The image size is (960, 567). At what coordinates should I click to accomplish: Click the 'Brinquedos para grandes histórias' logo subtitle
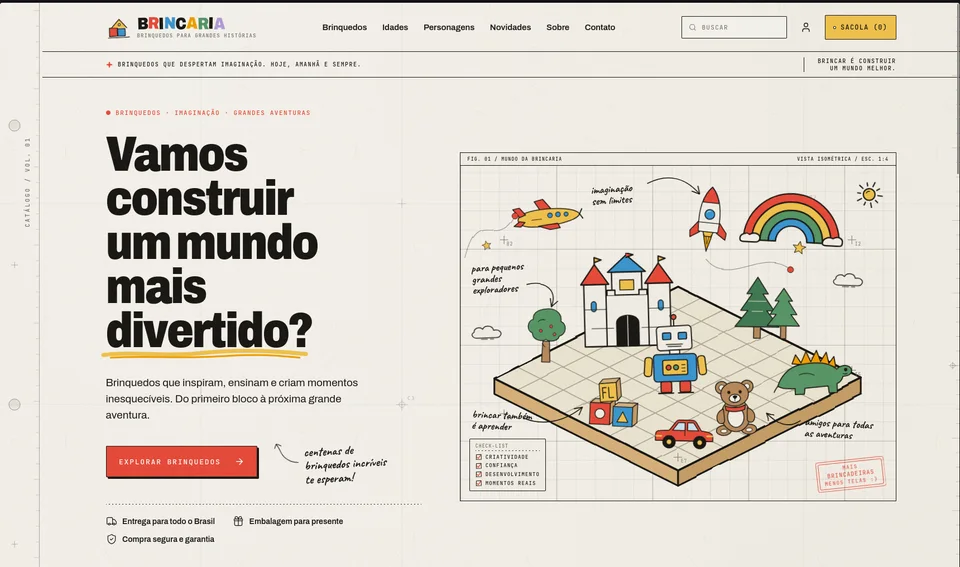pyautogui.click(x=196, y=36)
